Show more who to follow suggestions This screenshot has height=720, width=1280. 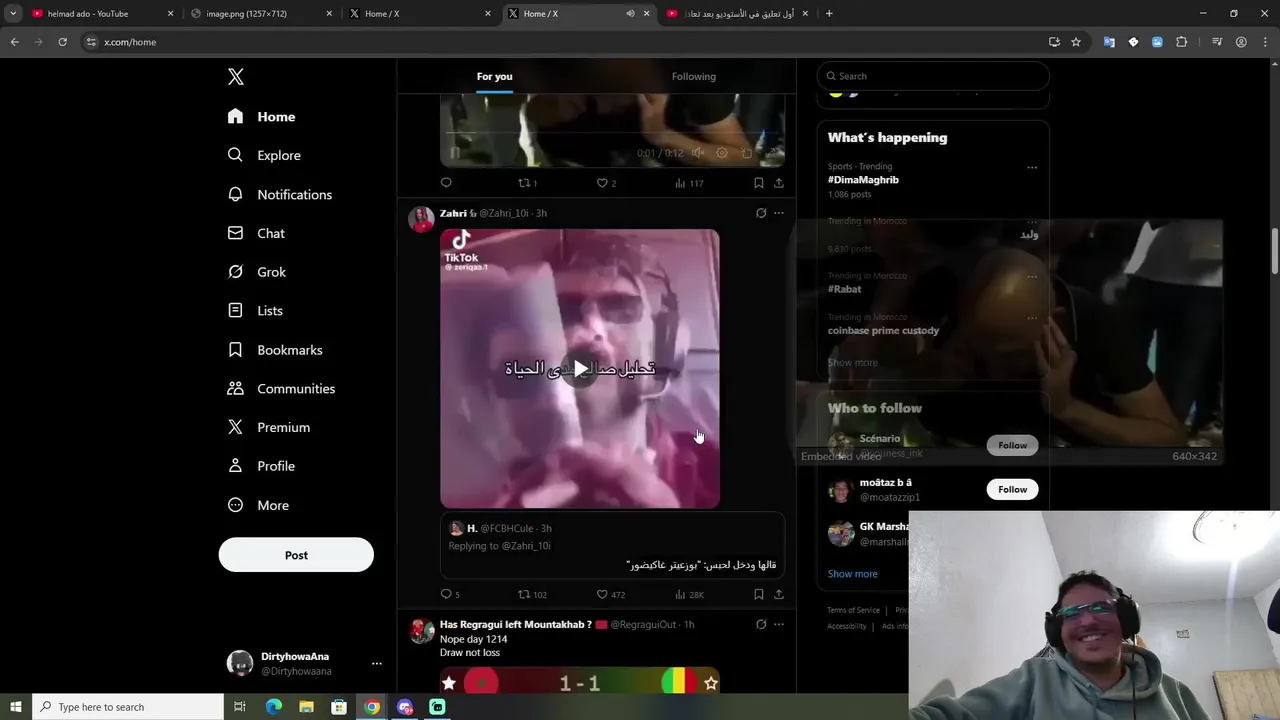click(x=852, y=574)
